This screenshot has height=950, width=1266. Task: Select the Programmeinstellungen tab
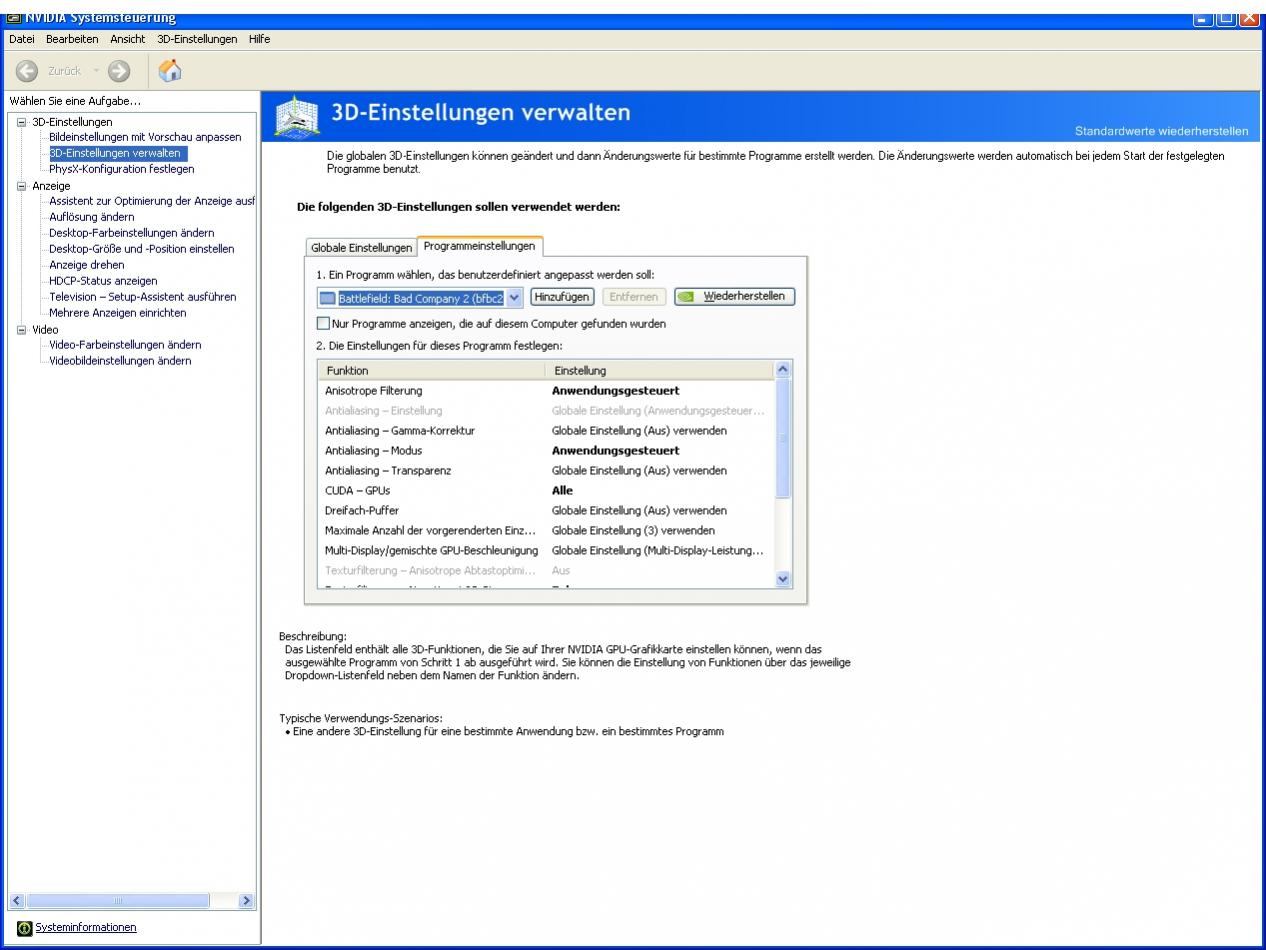479,245
